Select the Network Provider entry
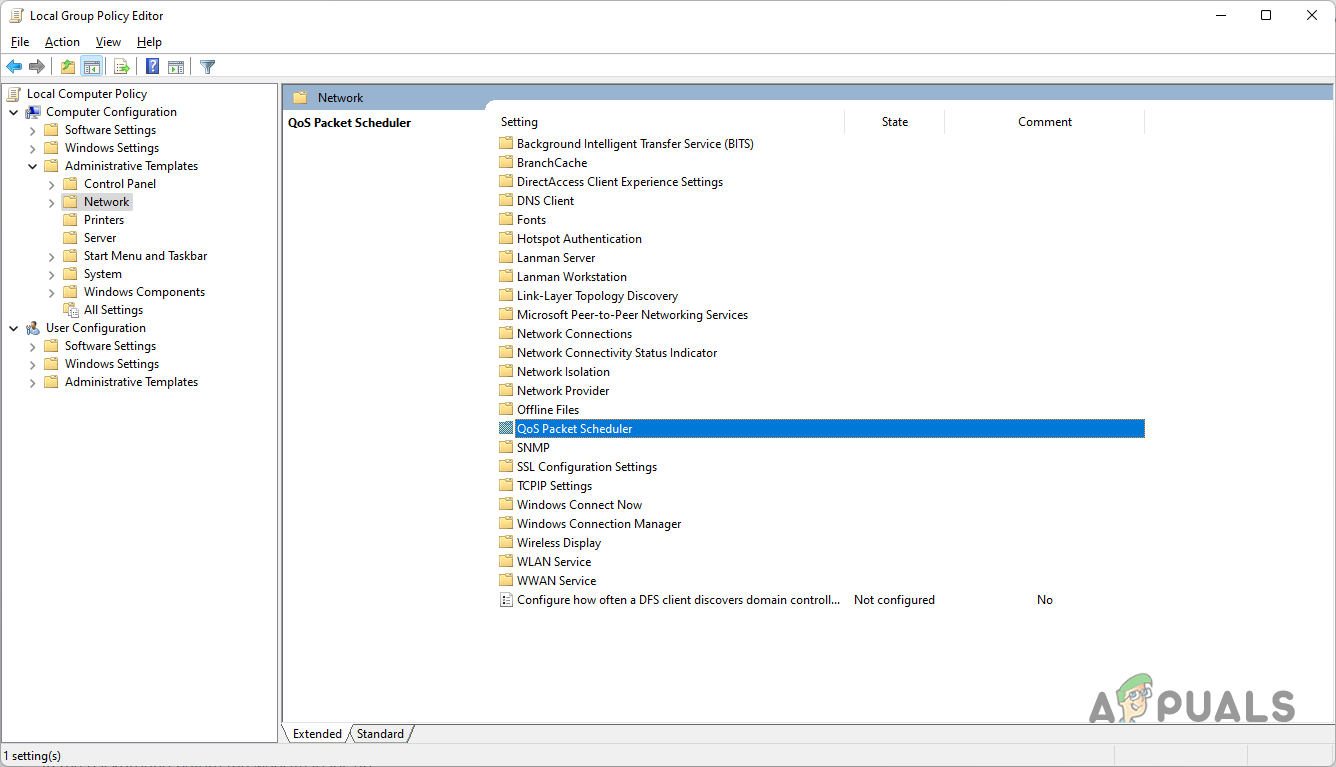1336x767 pixels. pos(563,391)
